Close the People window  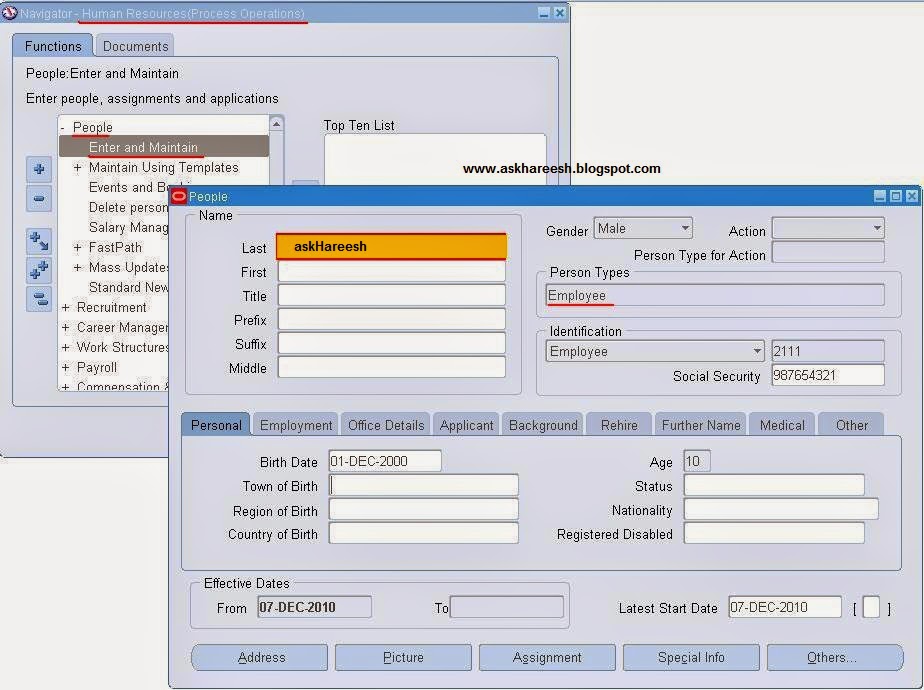(912, 196)
